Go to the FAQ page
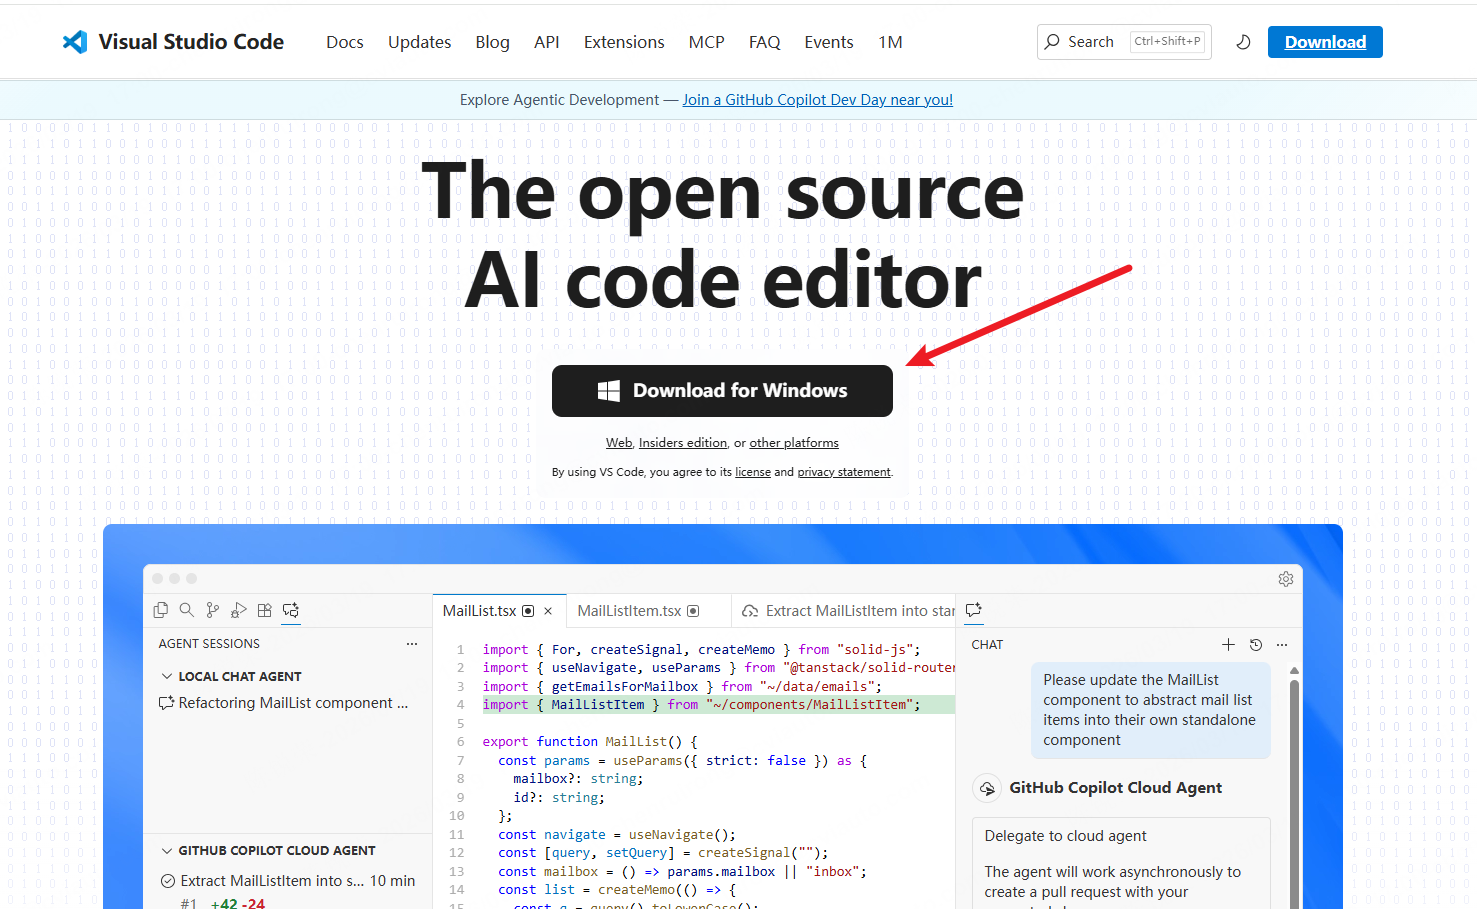1477x909 pixels. point(764,42)
